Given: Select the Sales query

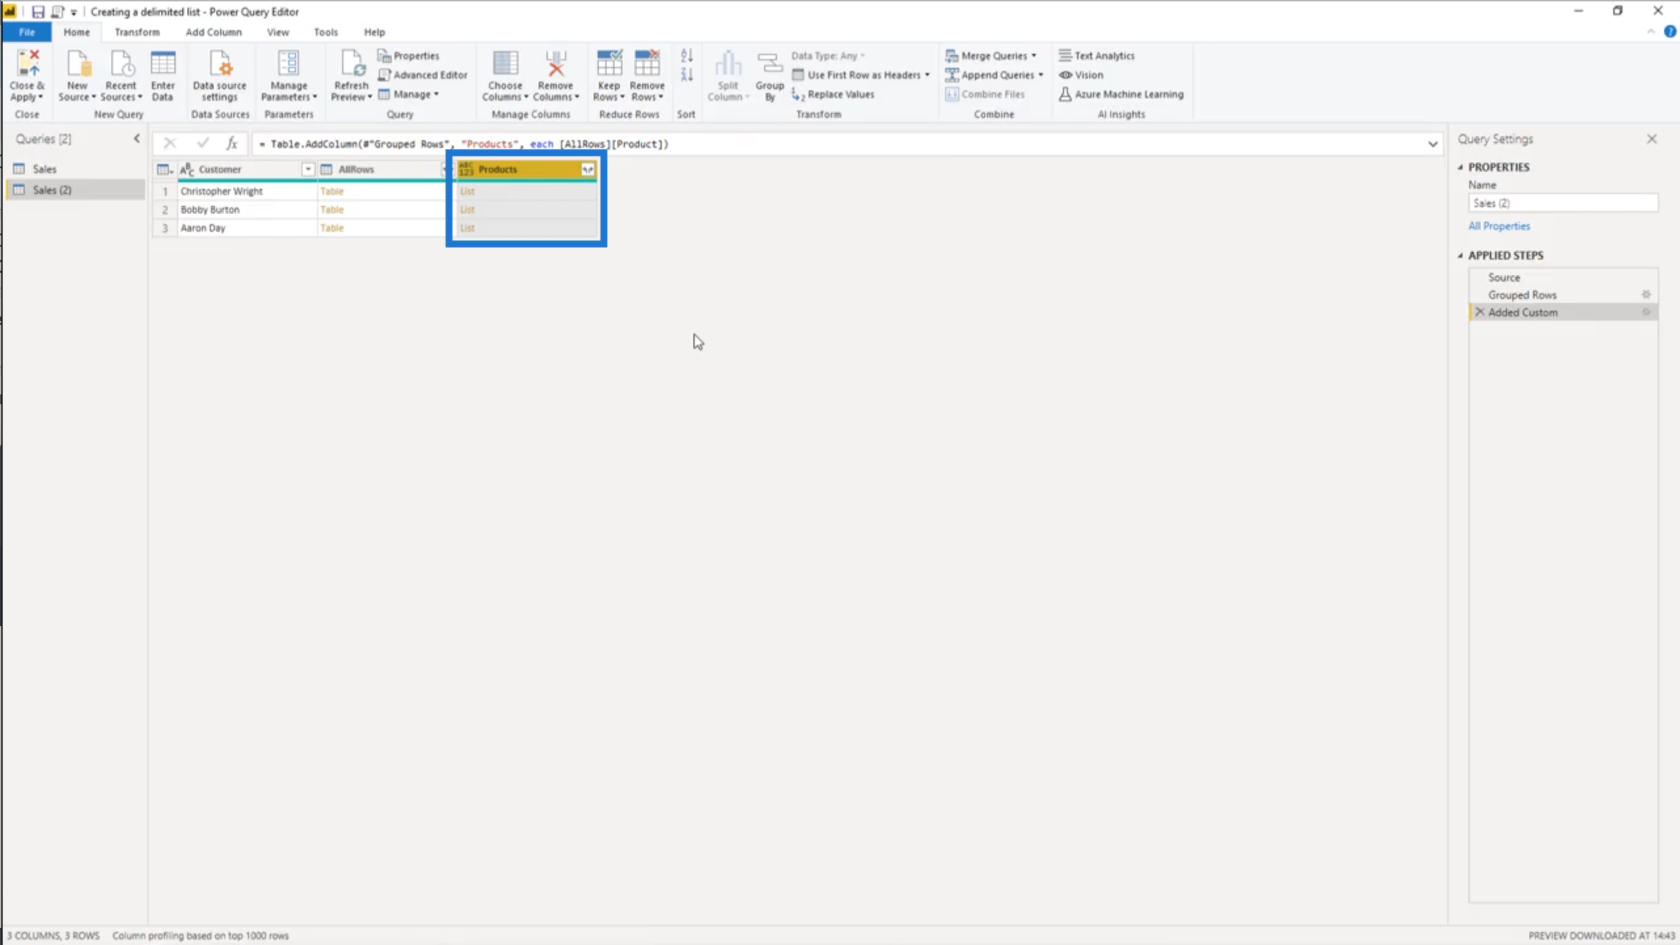Looking at the screenshot, I should coord(76,169).
